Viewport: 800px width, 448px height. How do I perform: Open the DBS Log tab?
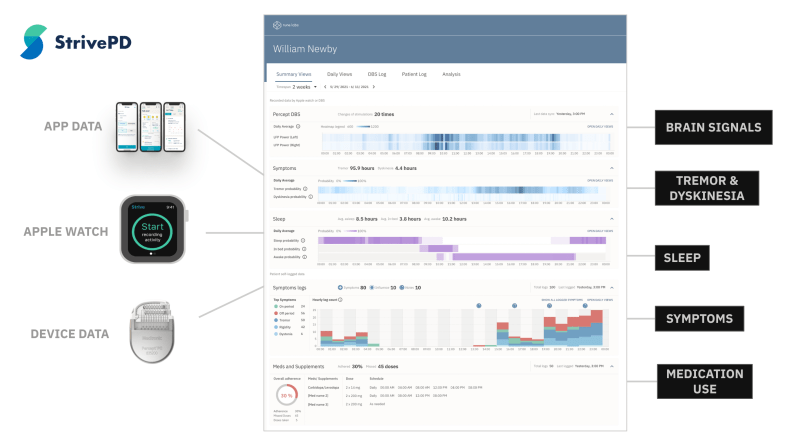click(377, 74)
